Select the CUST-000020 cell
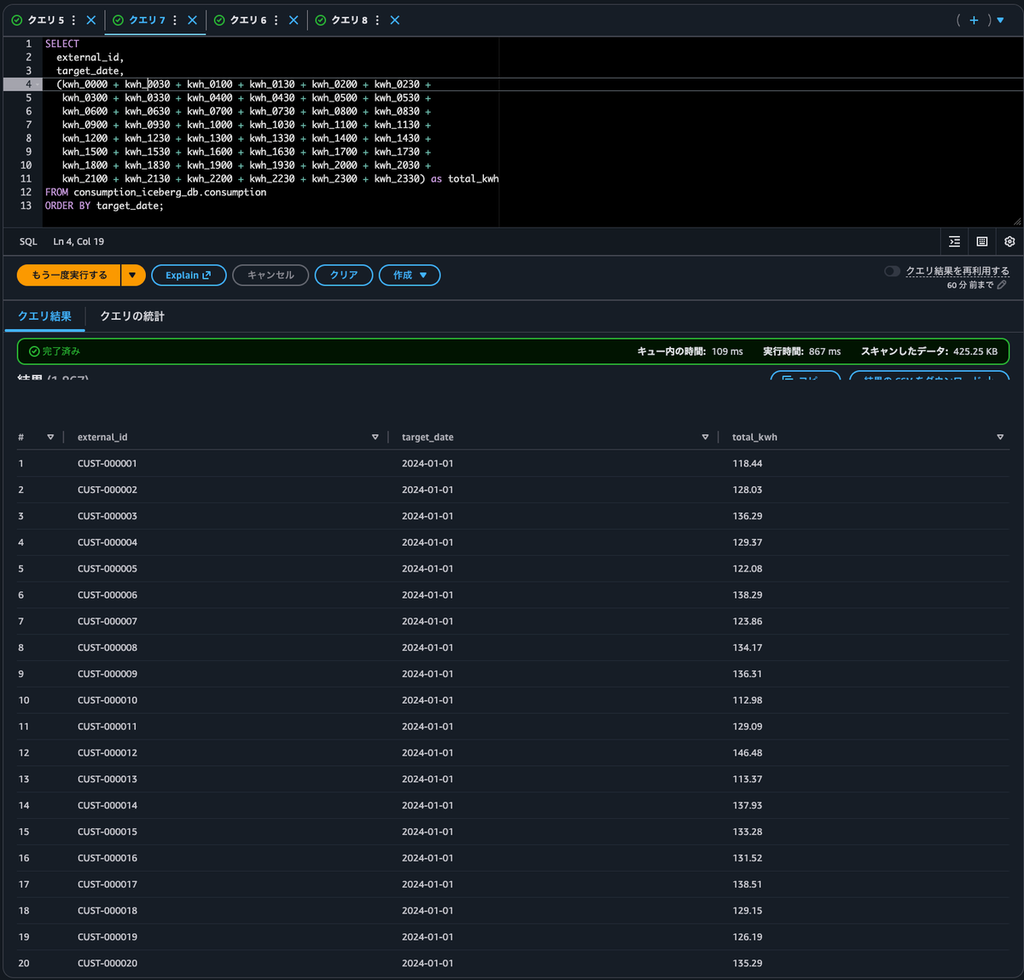Image resolution: width=1024 pixels, height=980 pixels. (x=107, y=963)
